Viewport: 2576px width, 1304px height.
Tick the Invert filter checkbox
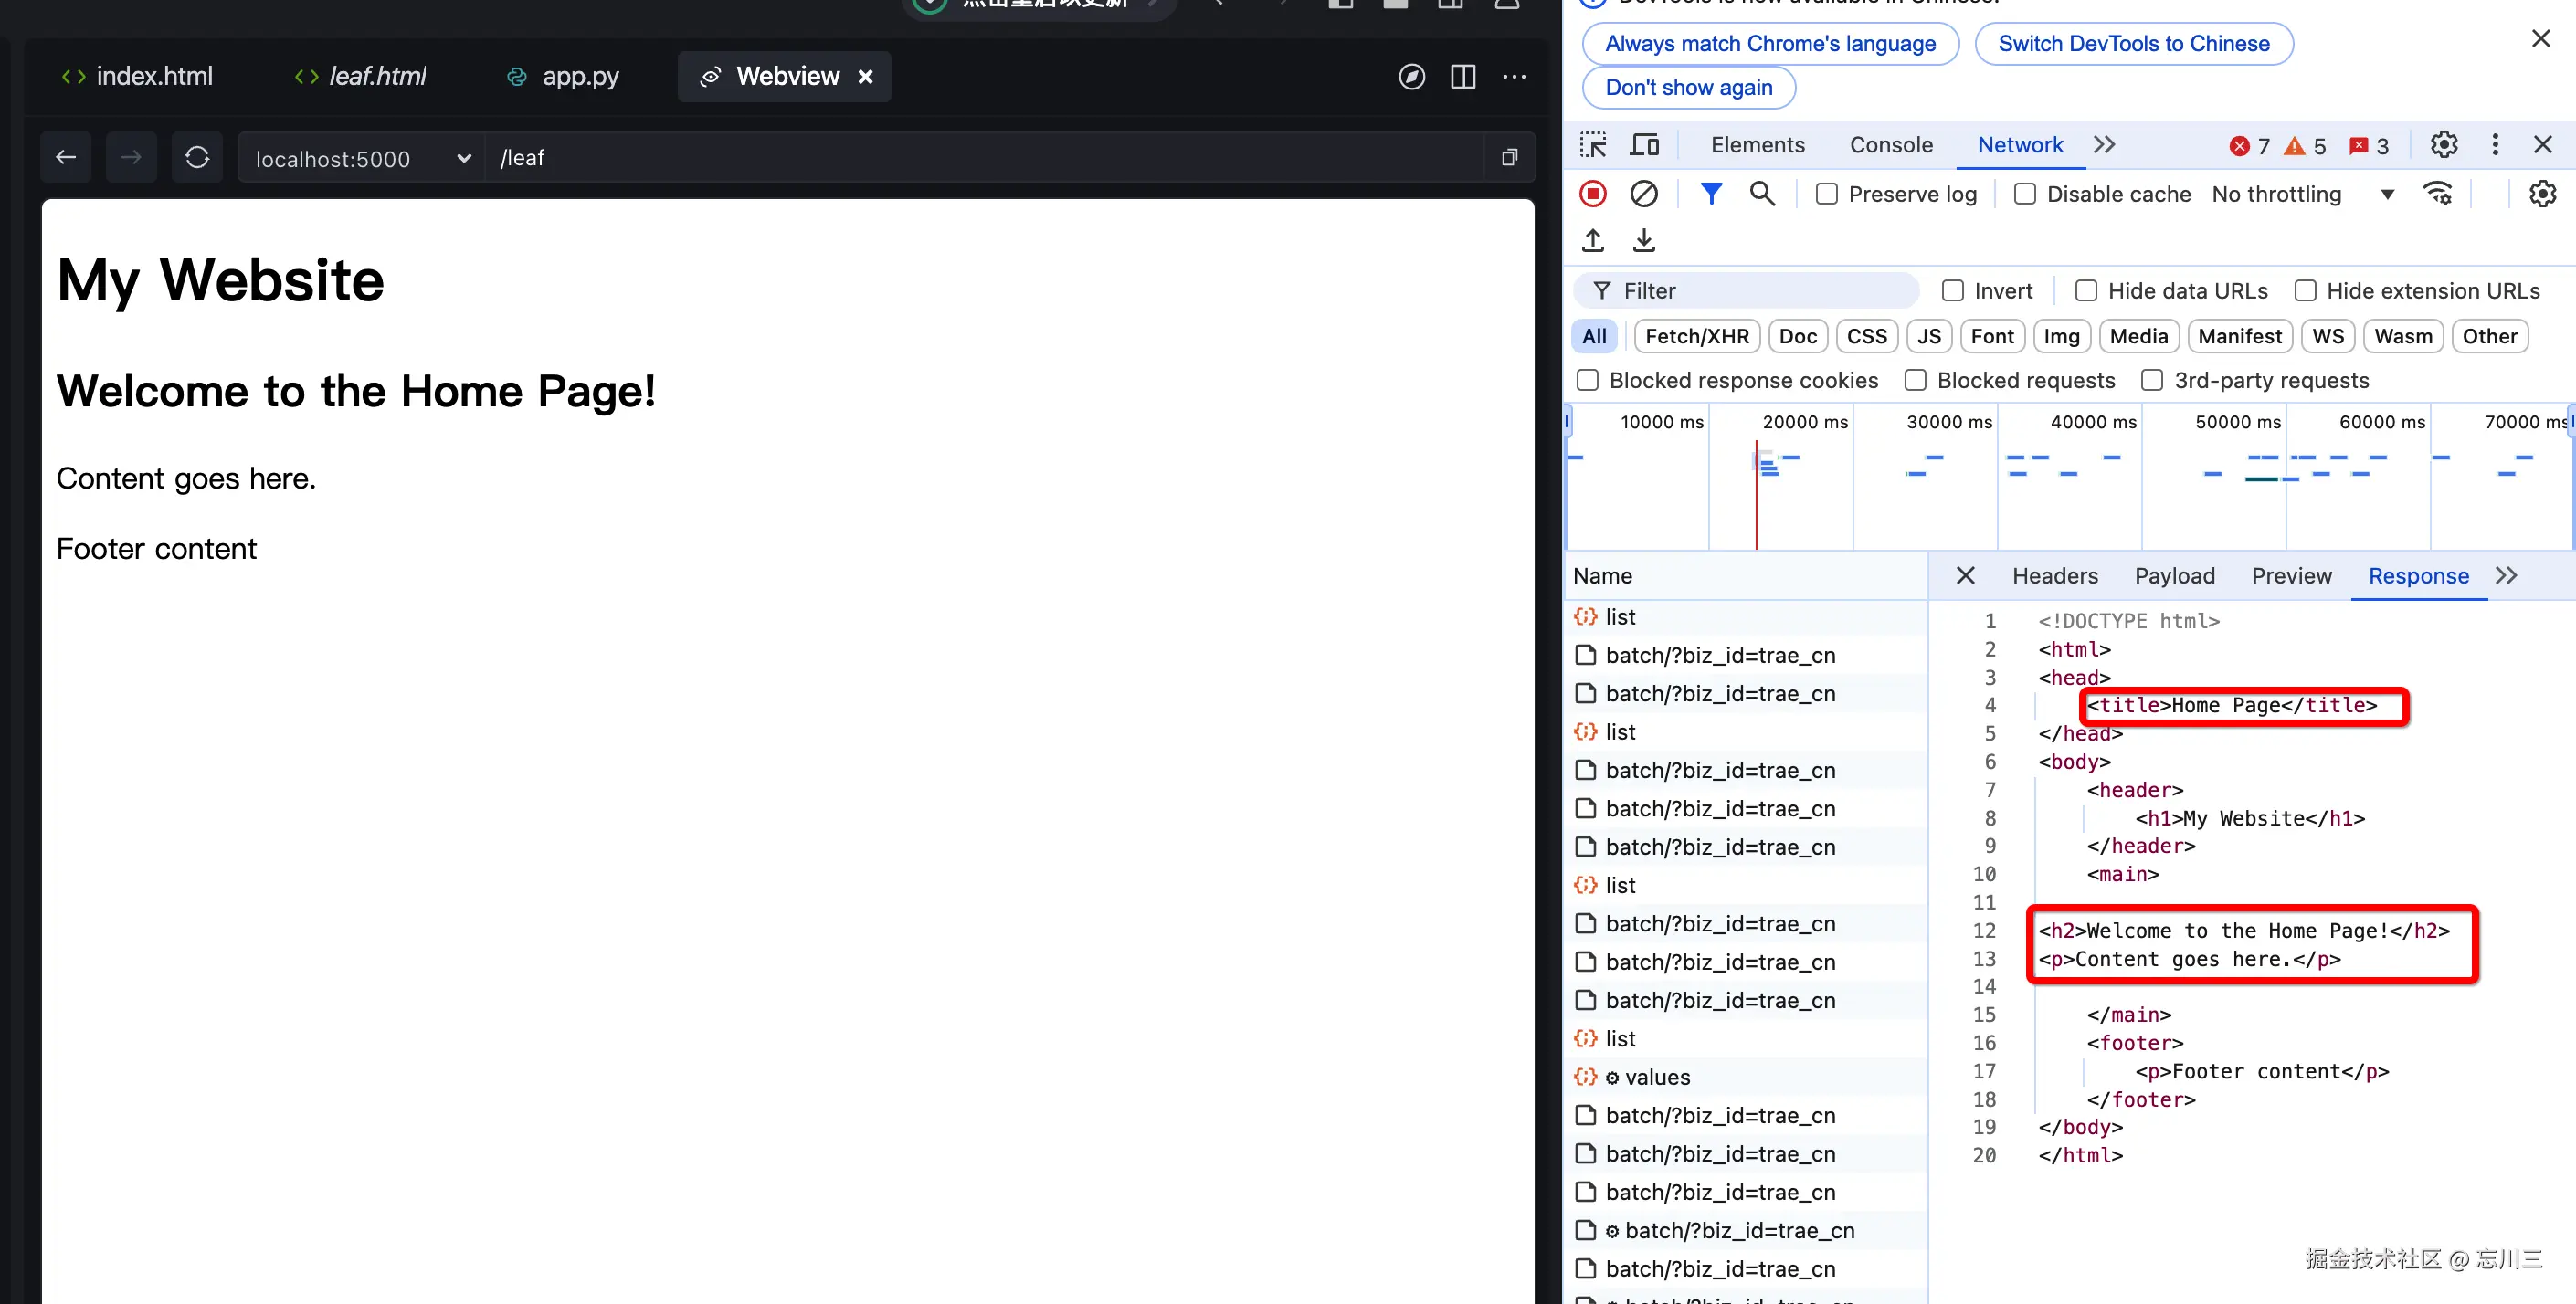1952,291
